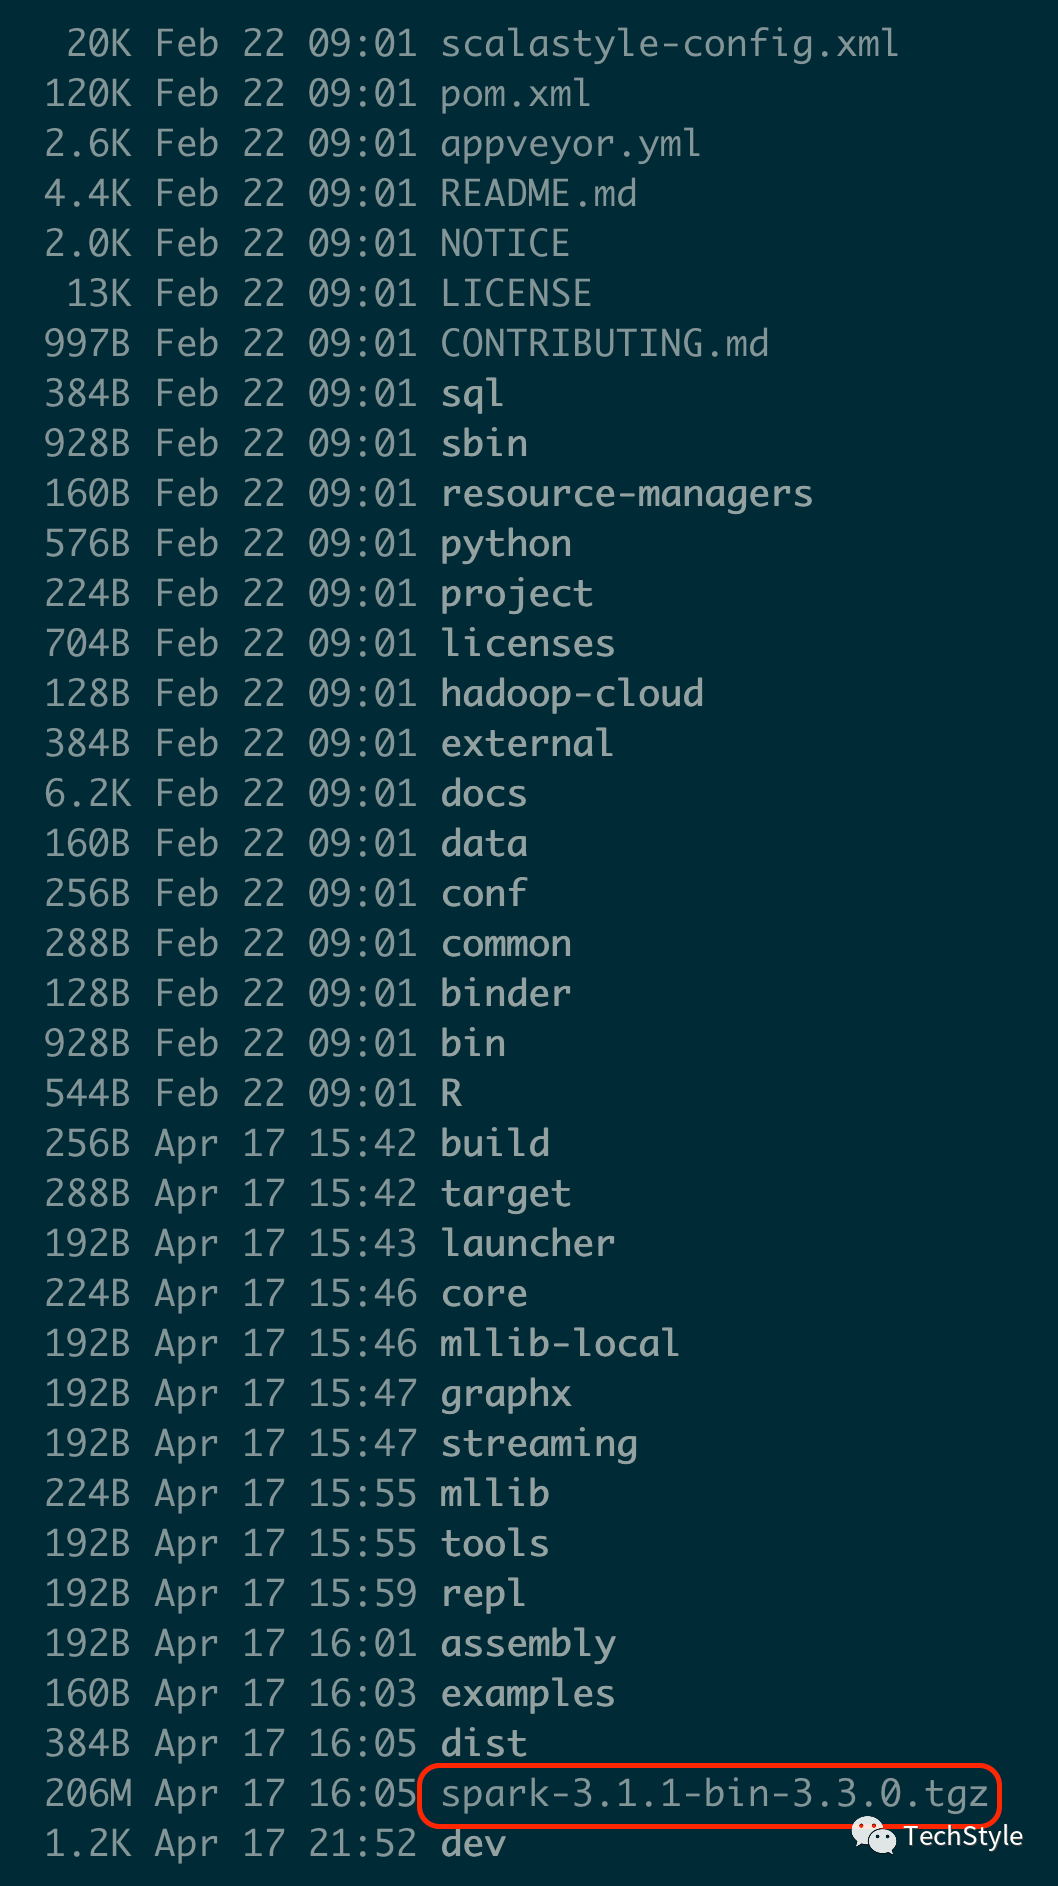Select the hadoop-cloud directory entry
This screenshot has height=1886, width=1058.
(572, 694)
